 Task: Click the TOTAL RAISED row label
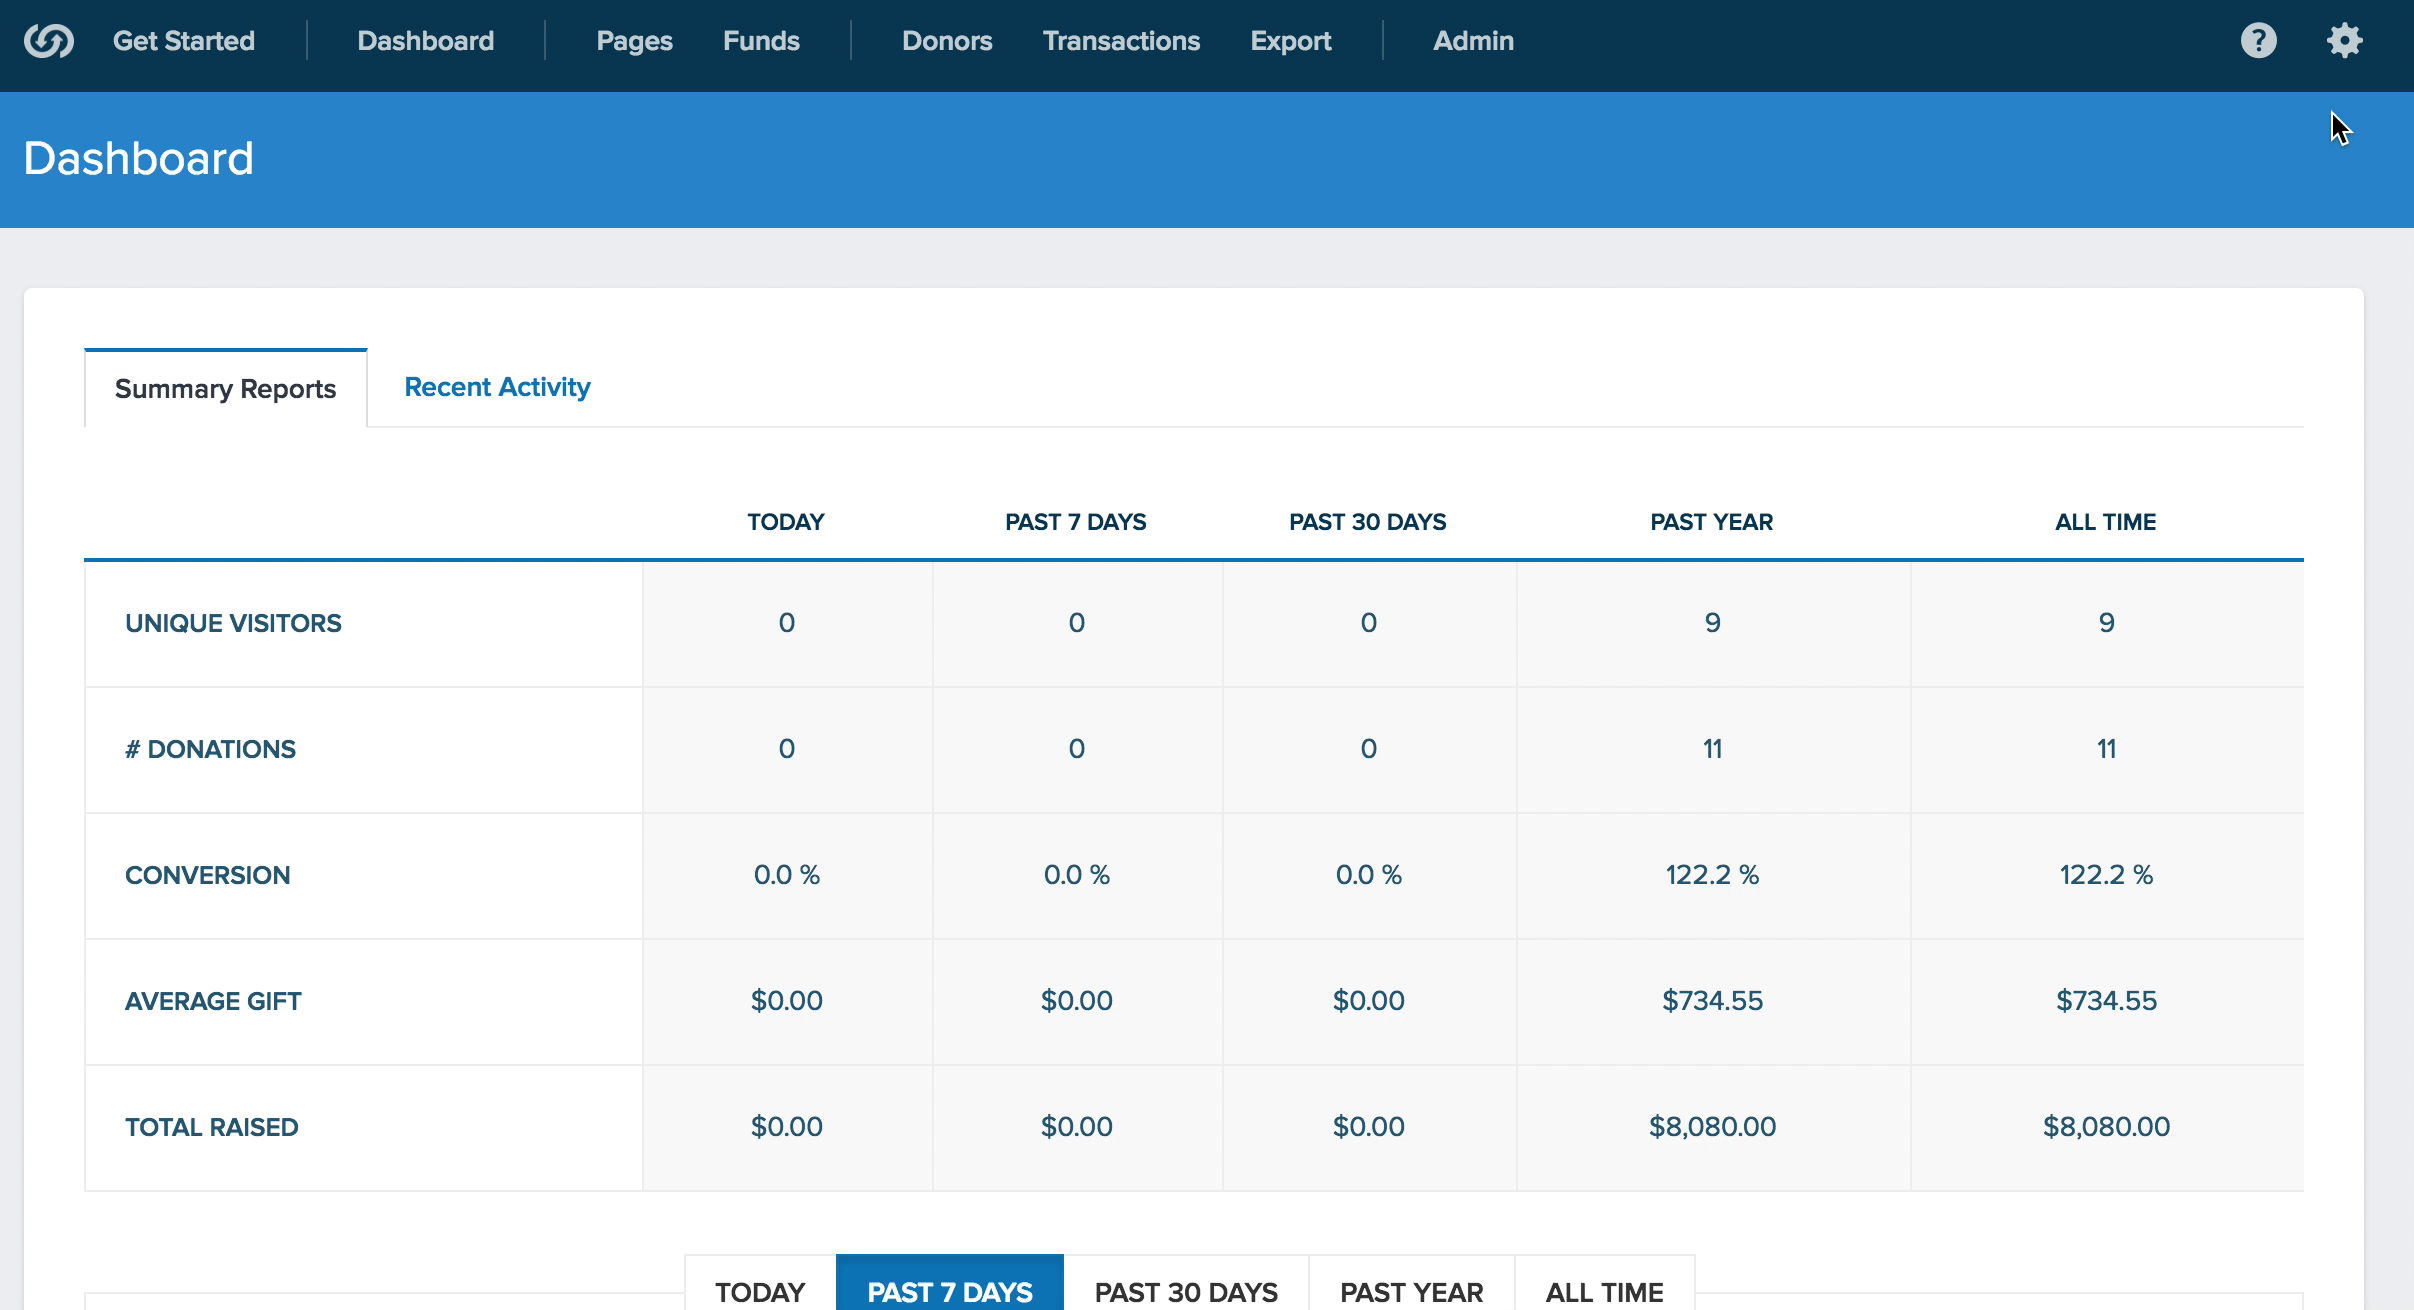[212, 1127]
